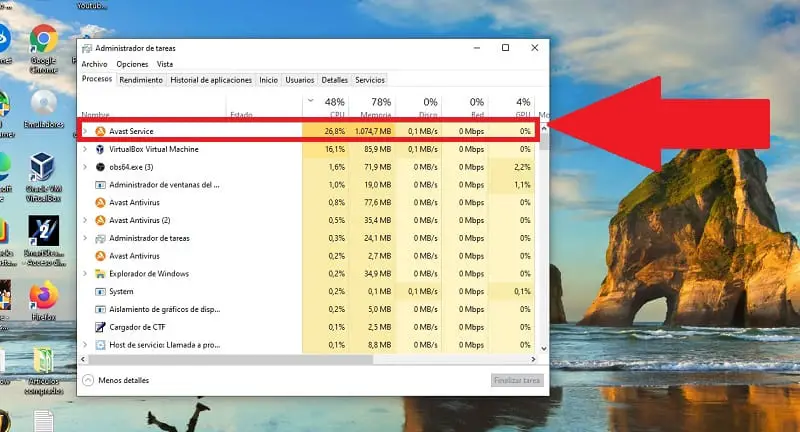Switch to the Detalles tab

point(334,80)
